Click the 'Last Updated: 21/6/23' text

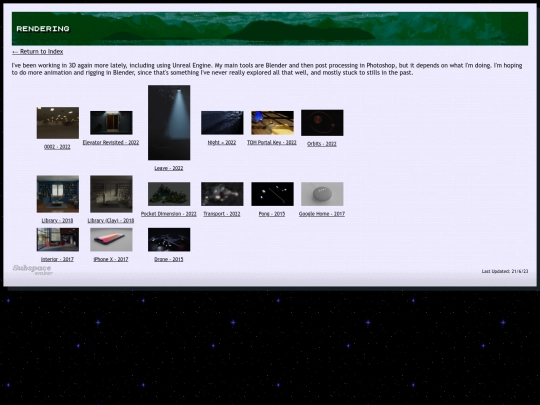tap(505, 271)
